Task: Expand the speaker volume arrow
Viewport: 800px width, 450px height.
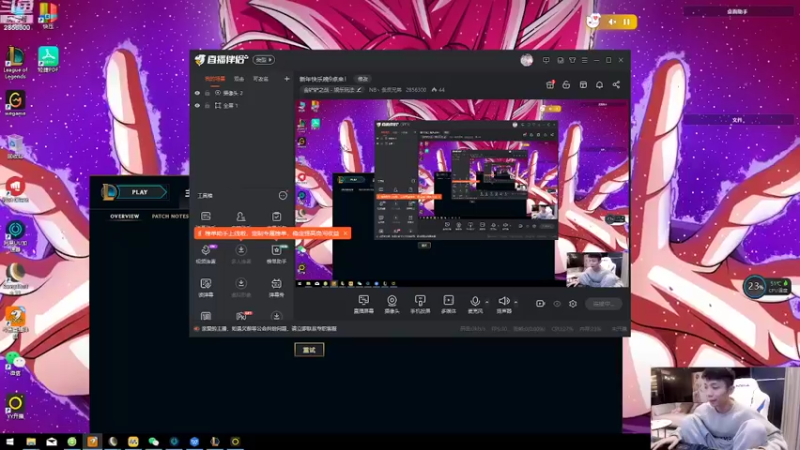Action: click(516, 302)
